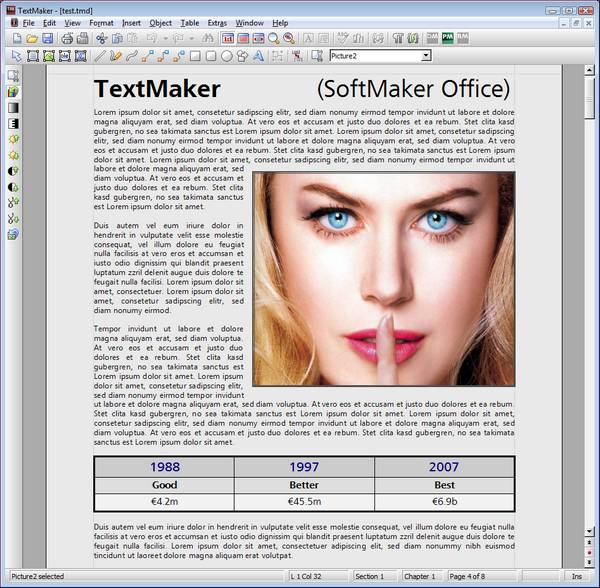Select the Ellipse shape tool
600x588 pixels.
[x=228, y=56]
